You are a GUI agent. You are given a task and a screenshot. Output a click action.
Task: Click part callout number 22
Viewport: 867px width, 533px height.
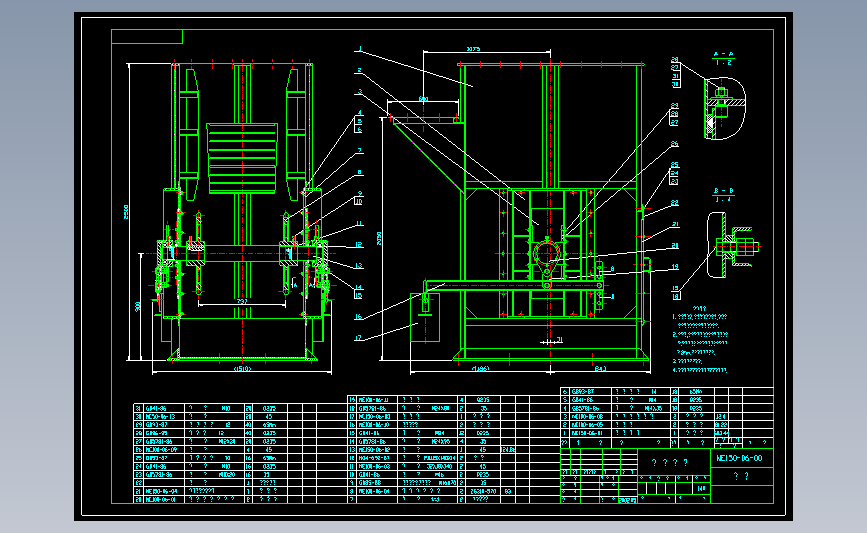pyautogui.click(x=675, y=203)
